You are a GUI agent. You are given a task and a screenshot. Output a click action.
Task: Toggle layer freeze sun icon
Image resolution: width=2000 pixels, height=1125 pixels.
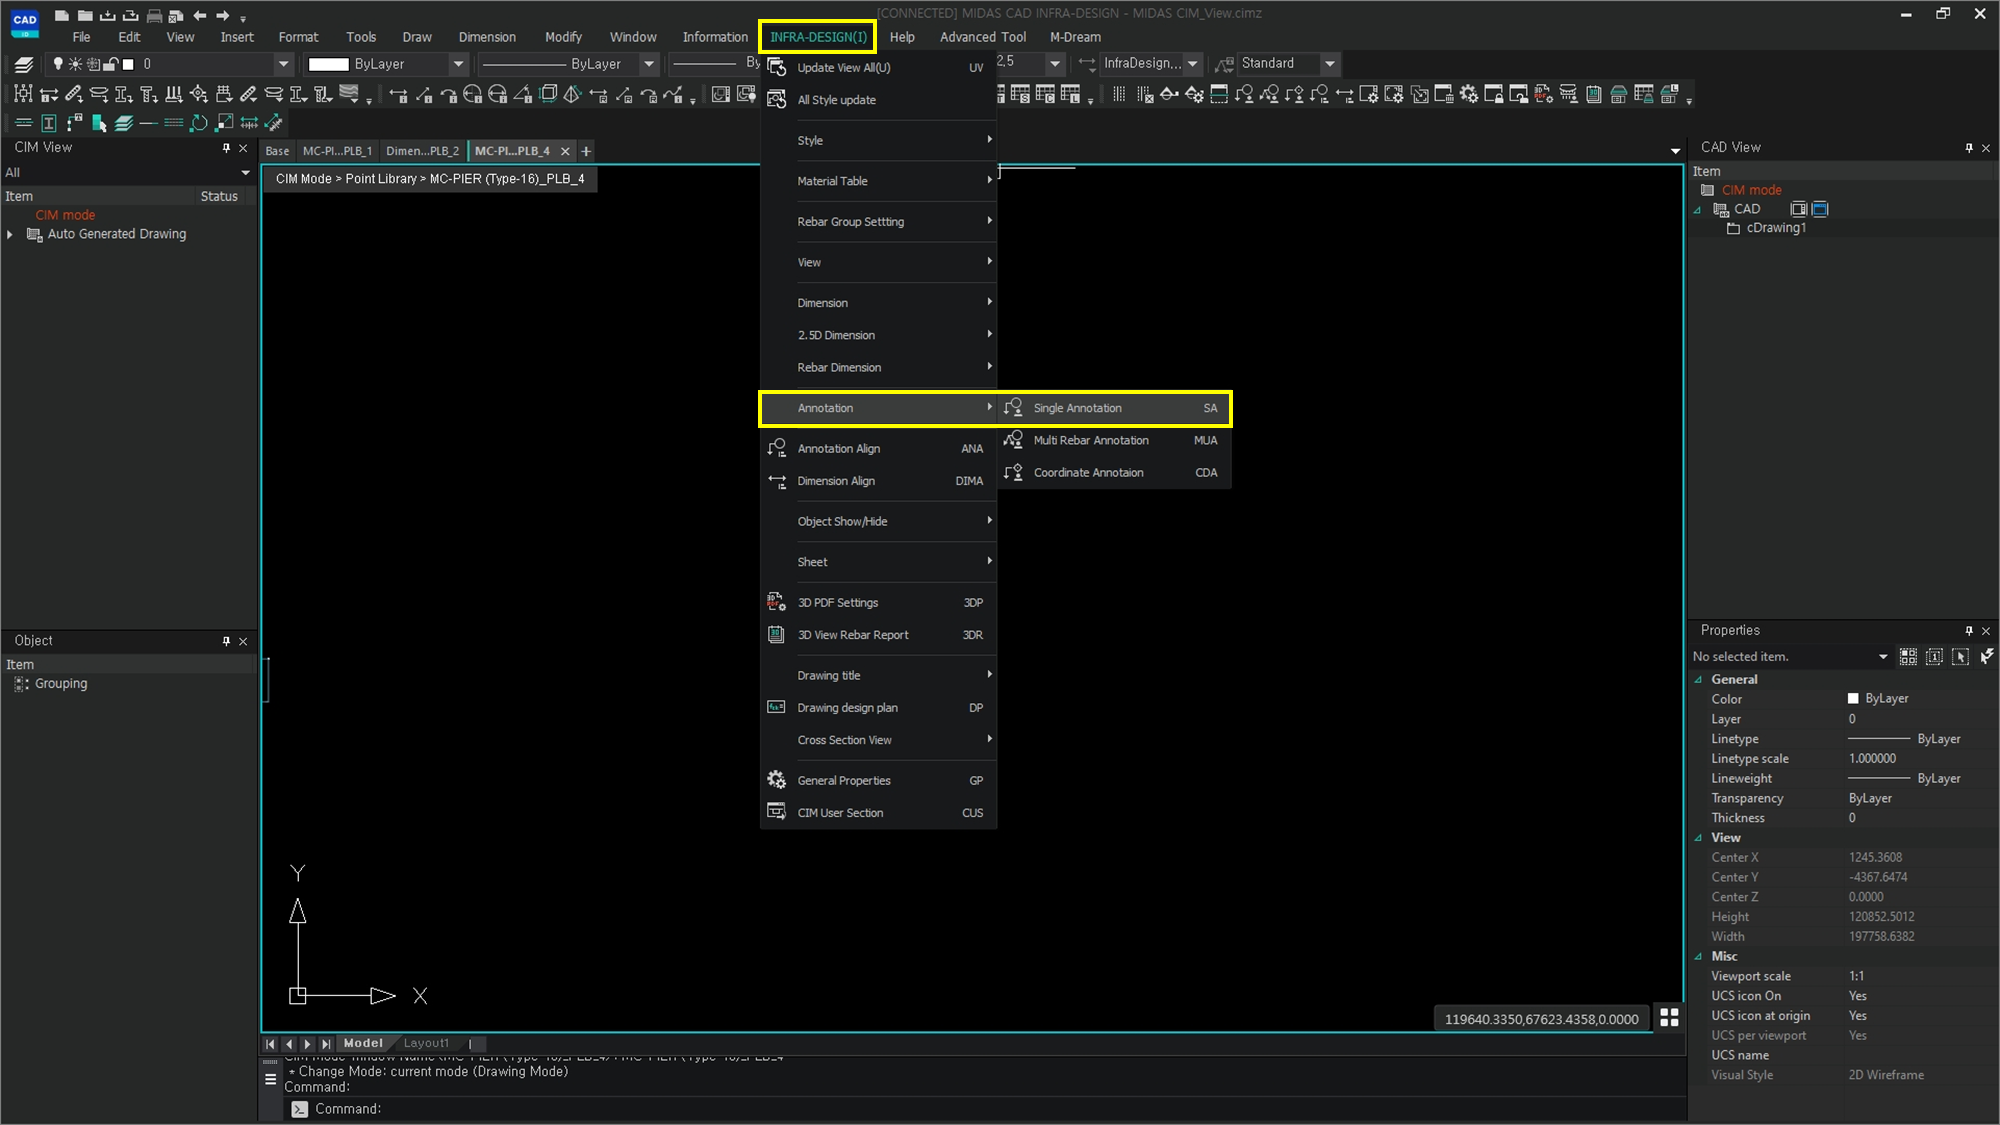pos(75,64)
